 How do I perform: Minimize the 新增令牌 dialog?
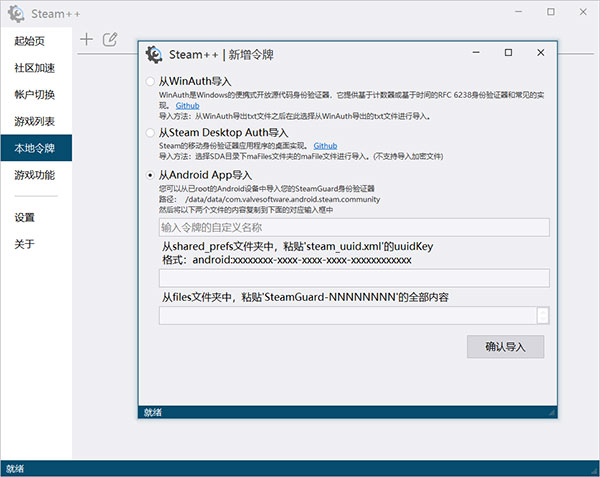476,52
